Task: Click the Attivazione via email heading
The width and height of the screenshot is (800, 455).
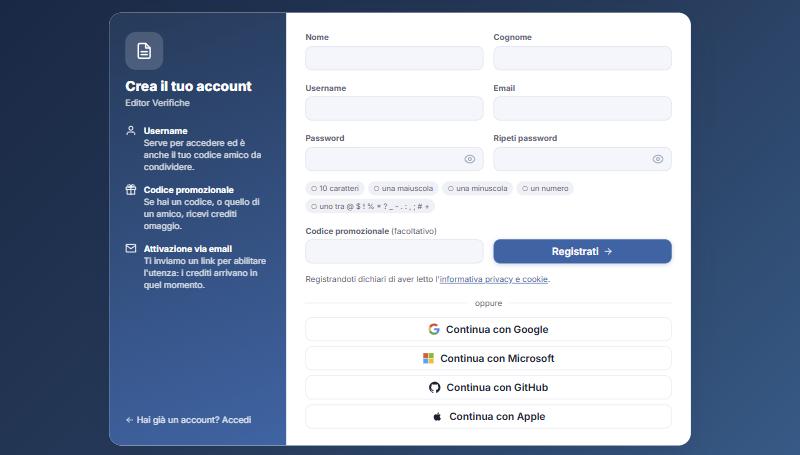Action: point(188,249)
